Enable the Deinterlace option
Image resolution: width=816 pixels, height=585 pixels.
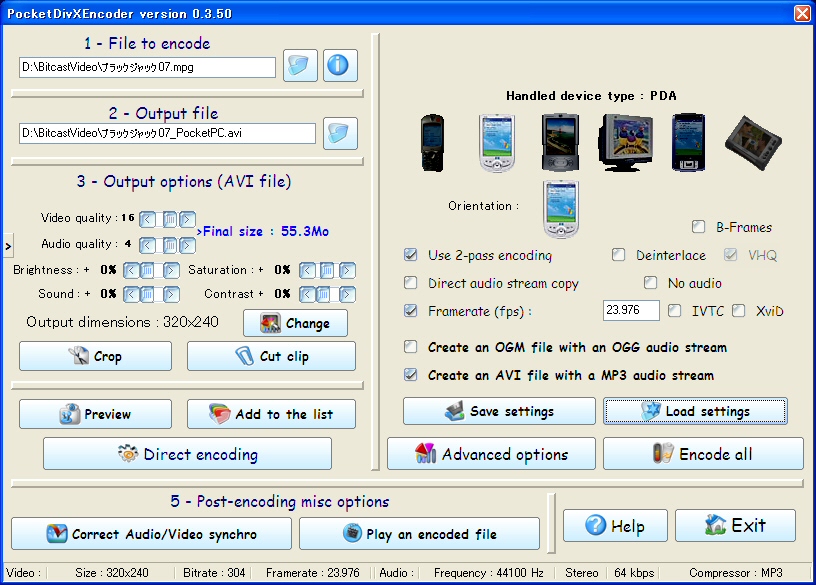click(x=618, y=255)
